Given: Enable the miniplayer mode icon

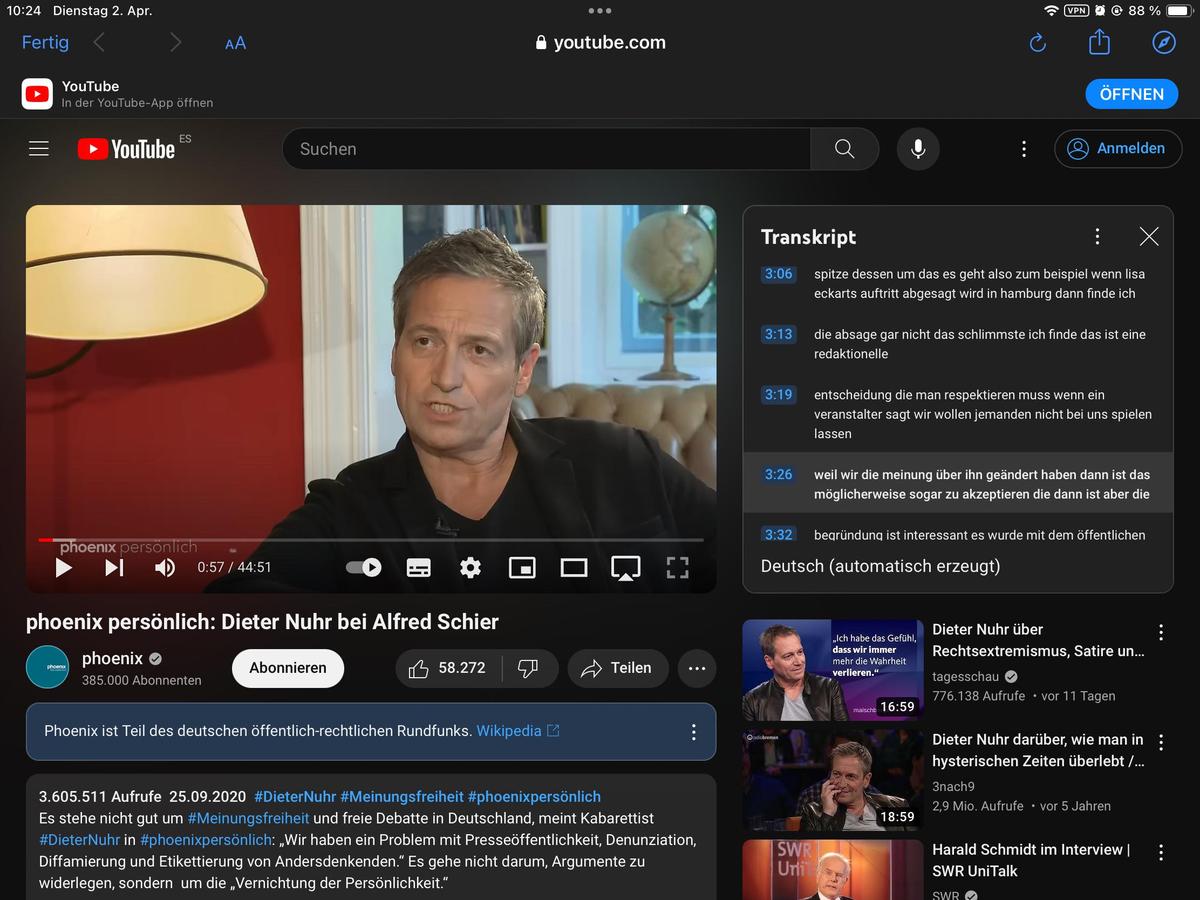Looking at the screenshot, I should click(x=522, y=568).
